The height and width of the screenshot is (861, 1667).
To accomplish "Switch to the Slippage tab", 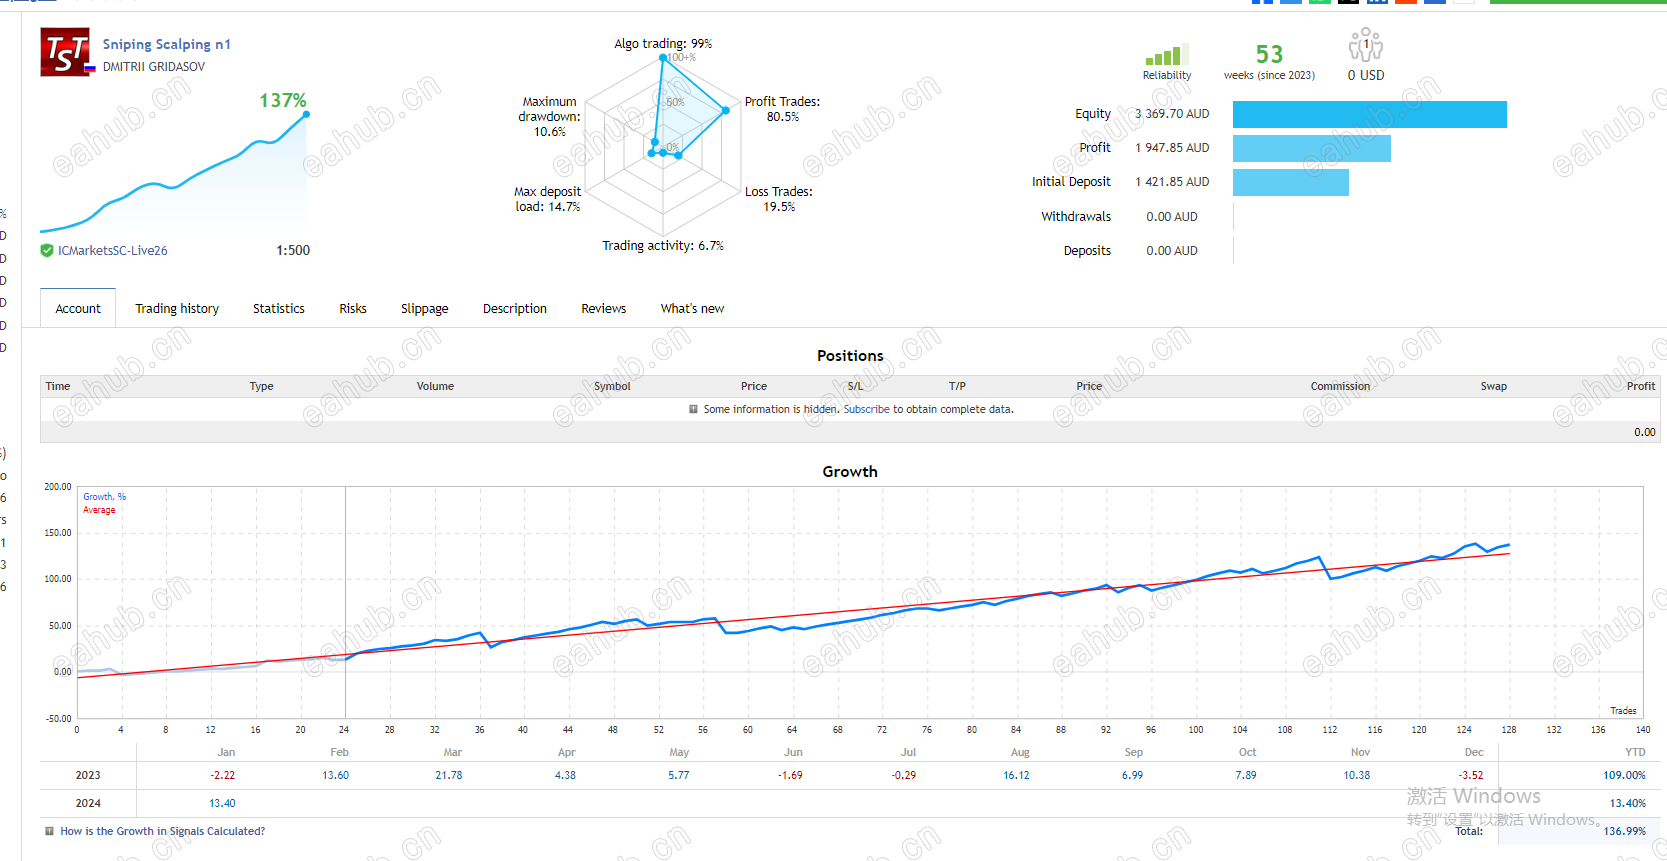I will [425, 309].
